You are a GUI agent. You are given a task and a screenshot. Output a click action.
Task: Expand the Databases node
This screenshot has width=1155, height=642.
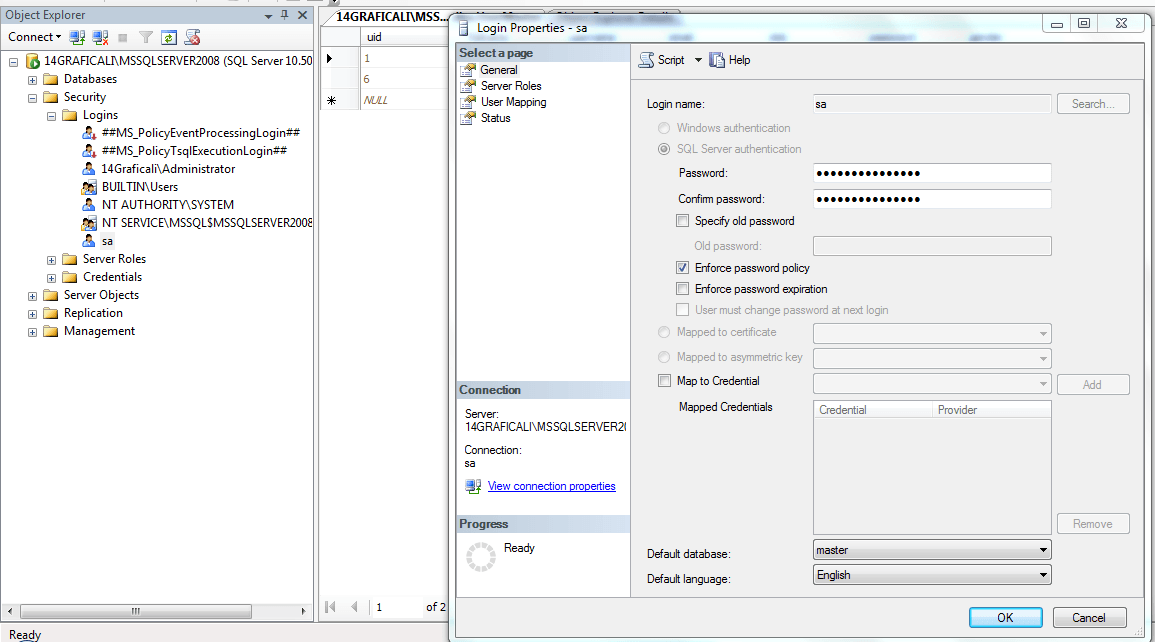[x=32, y=80]
